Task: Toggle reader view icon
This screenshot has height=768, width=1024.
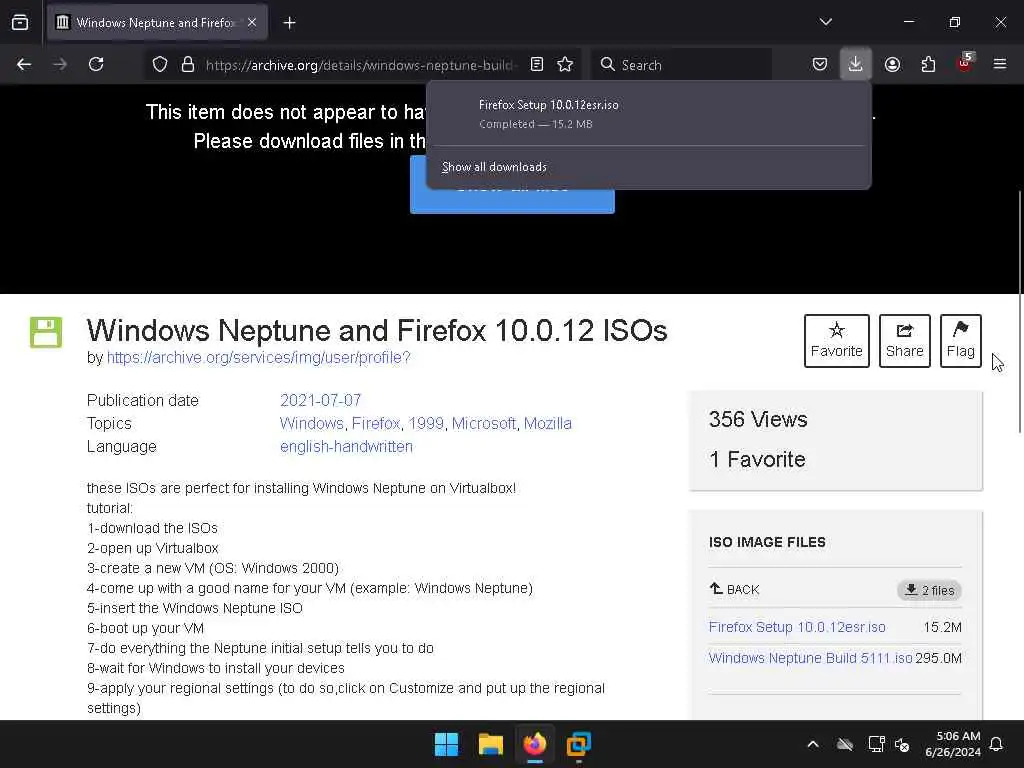Action: click(x=537, y=64)
